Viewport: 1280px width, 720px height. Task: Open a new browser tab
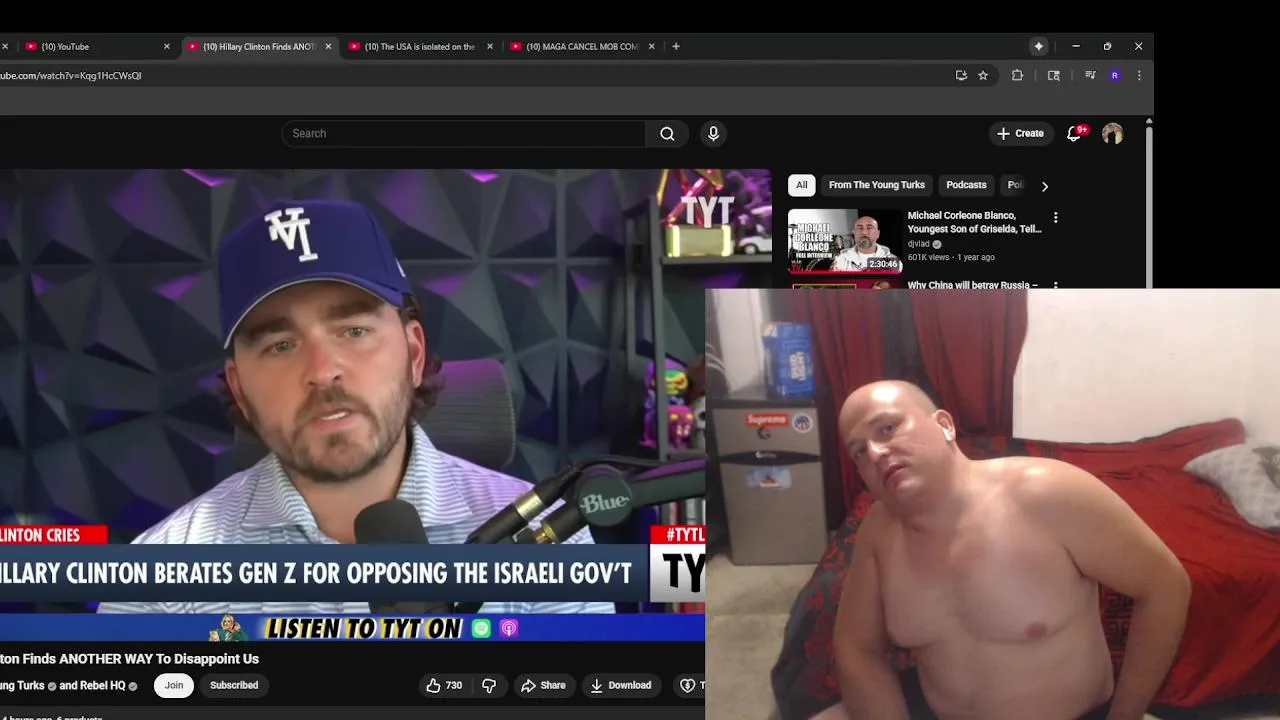point(676,46)
